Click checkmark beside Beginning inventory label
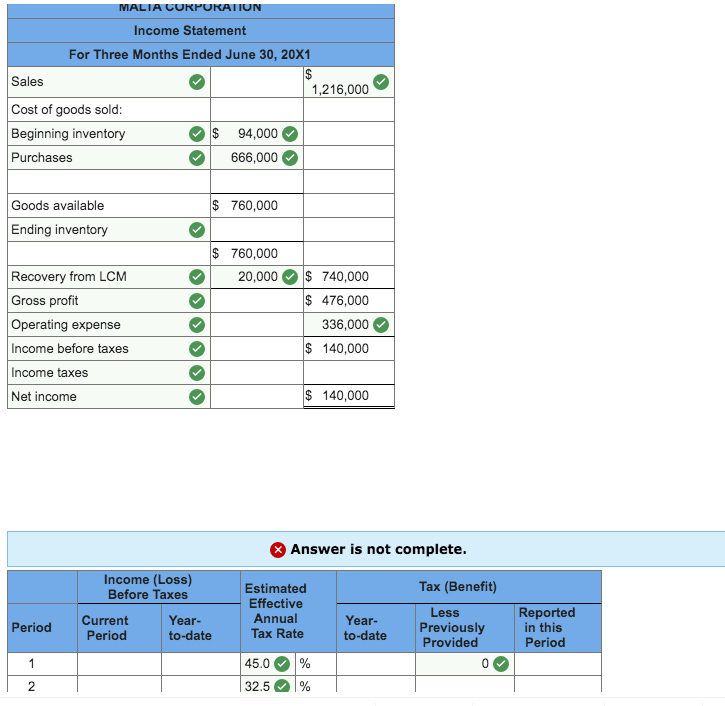Viewport: 725px width, 706px height. click(197, 134)
